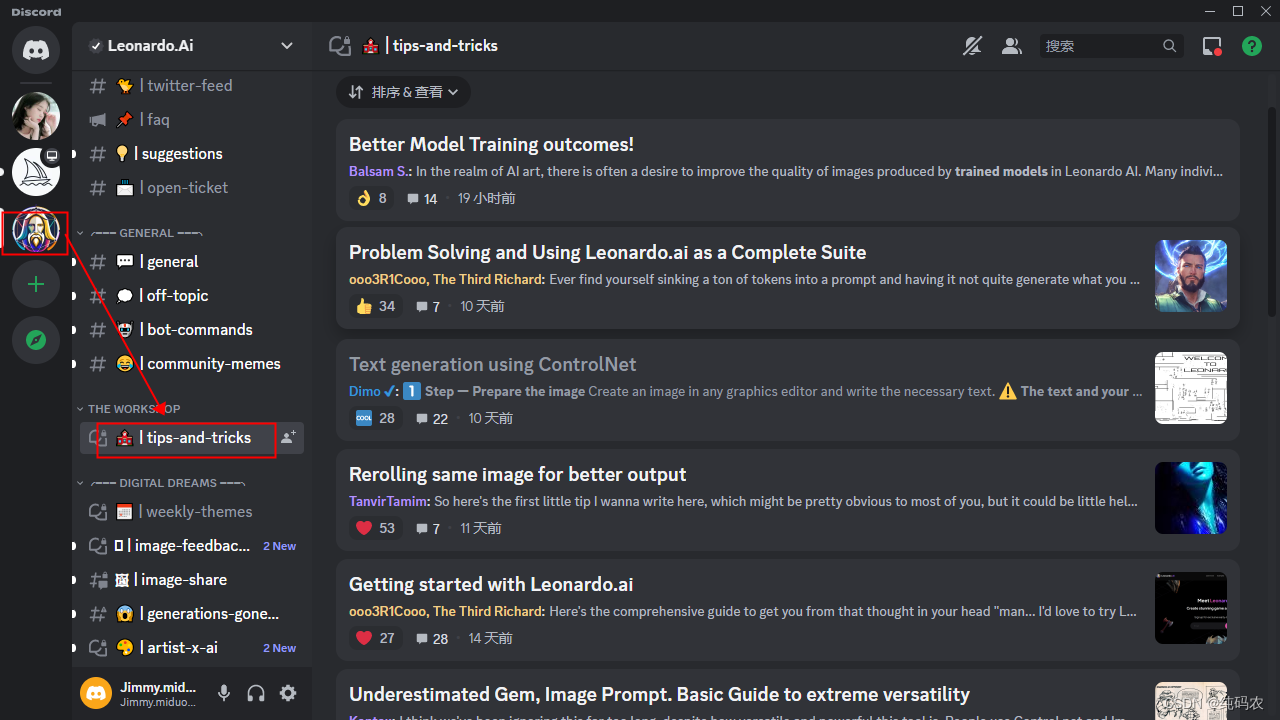This screenshot has width=1280, height=720.
Task: Open the generations-gone channel
Action: 192,613
